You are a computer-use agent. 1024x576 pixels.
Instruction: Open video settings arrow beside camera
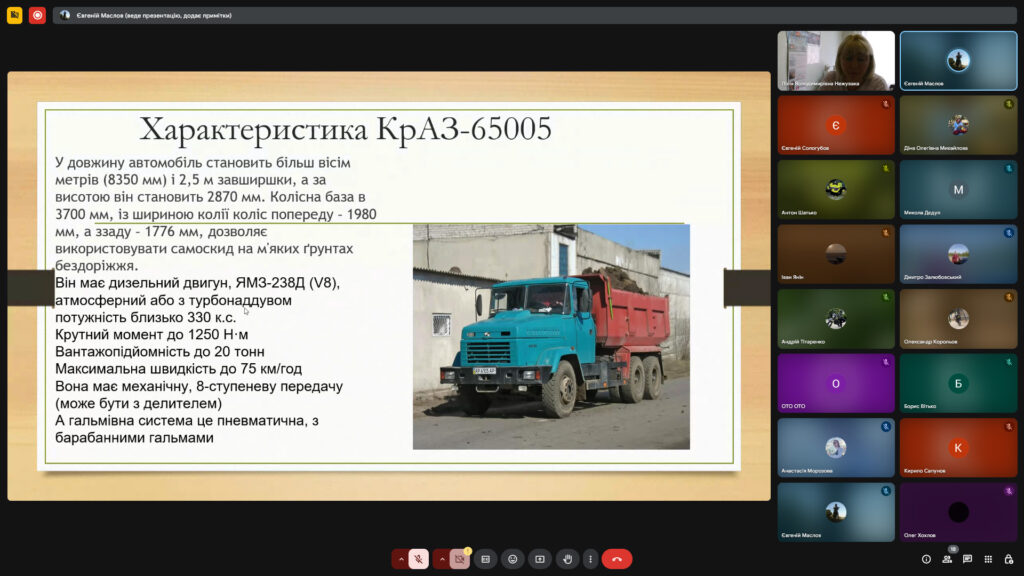(442, 559)
